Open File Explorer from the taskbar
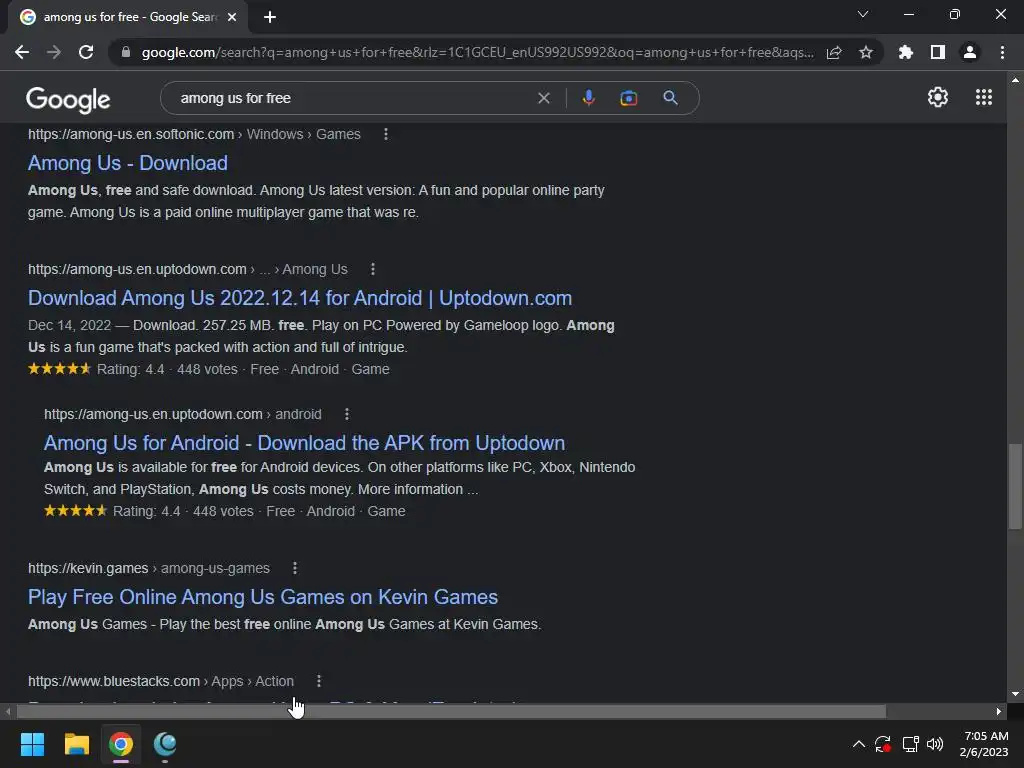The image size is (1024, 768). click(x=76, y=744)
